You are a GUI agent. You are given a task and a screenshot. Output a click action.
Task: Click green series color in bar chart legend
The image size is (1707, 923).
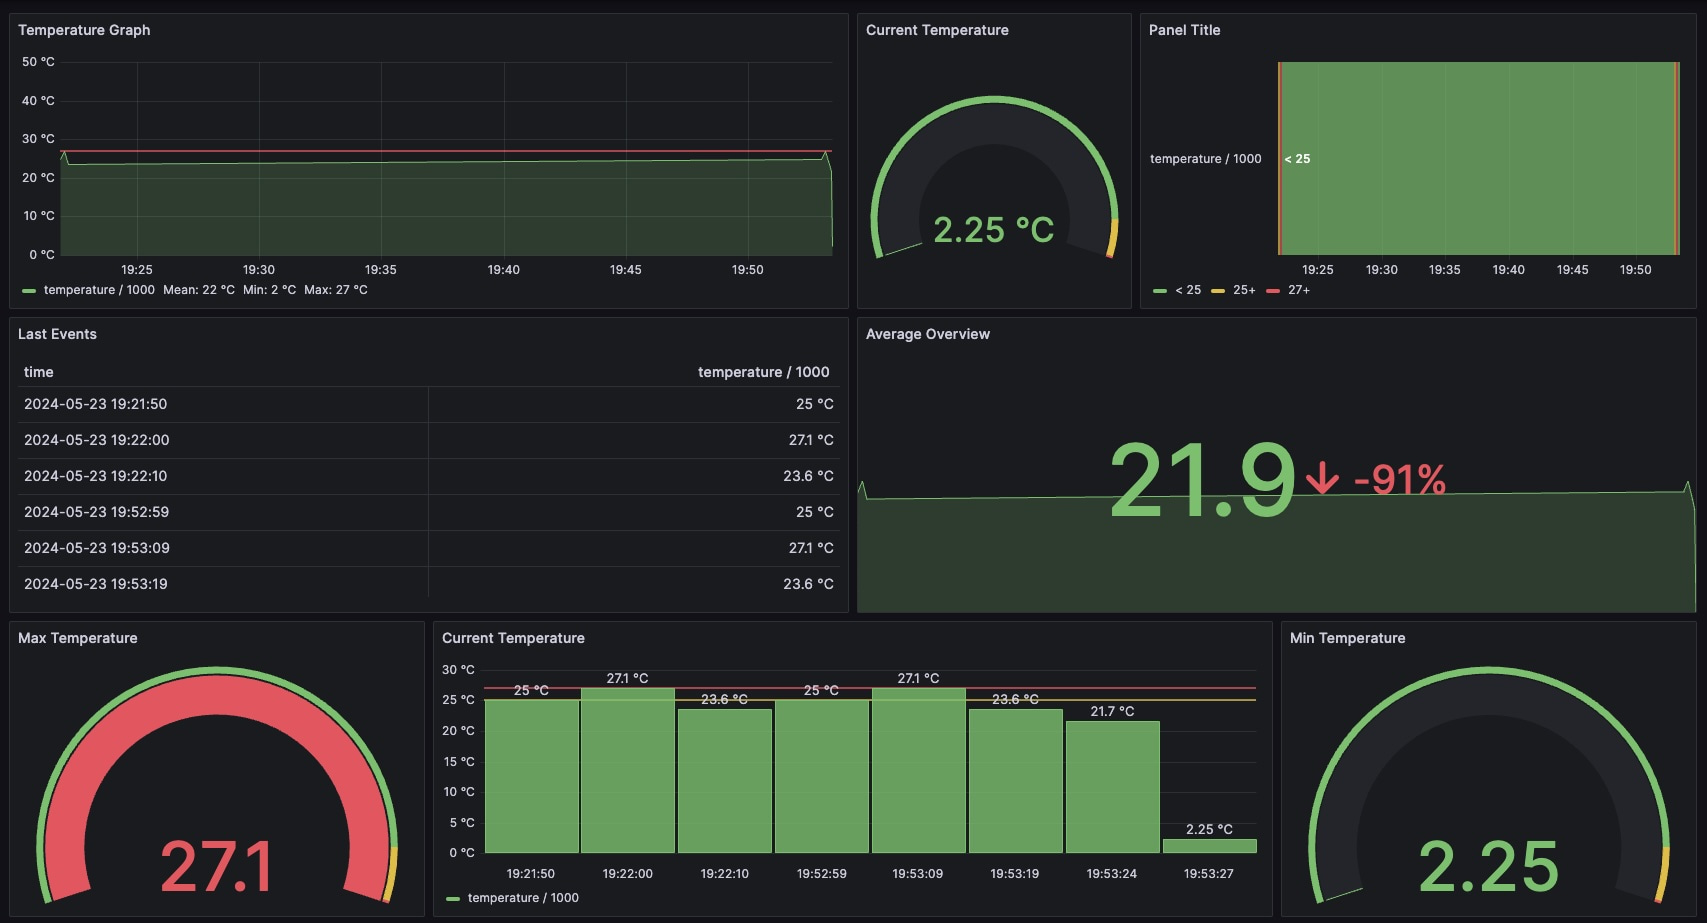coord(453,898)
